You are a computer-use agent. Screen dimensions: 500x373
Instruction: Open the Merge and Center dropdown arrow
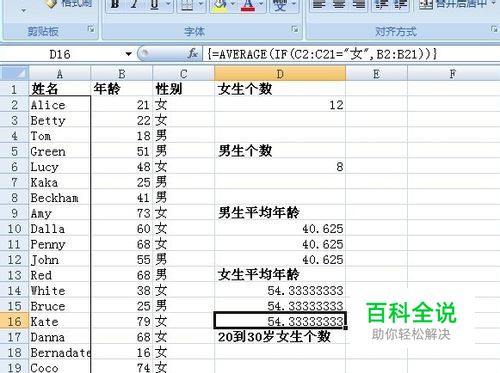click(x=495, y=4)
